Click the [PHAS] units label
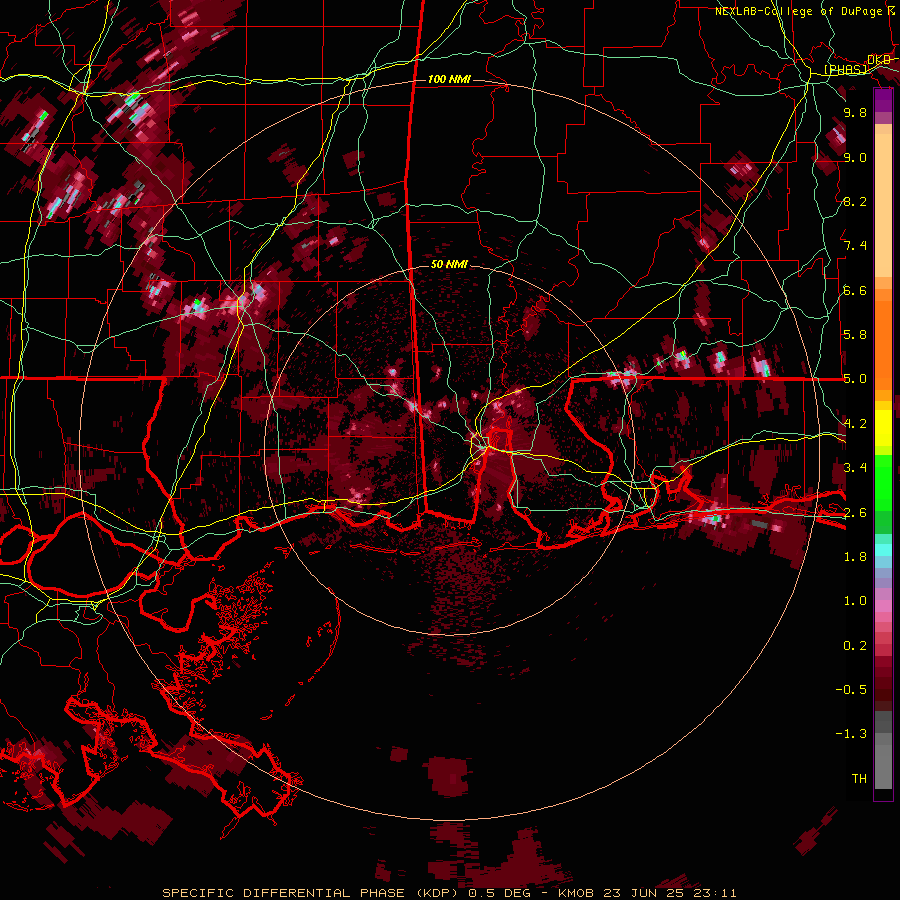The height and width of the screenshot is (900, 900). tap(846, 70)
